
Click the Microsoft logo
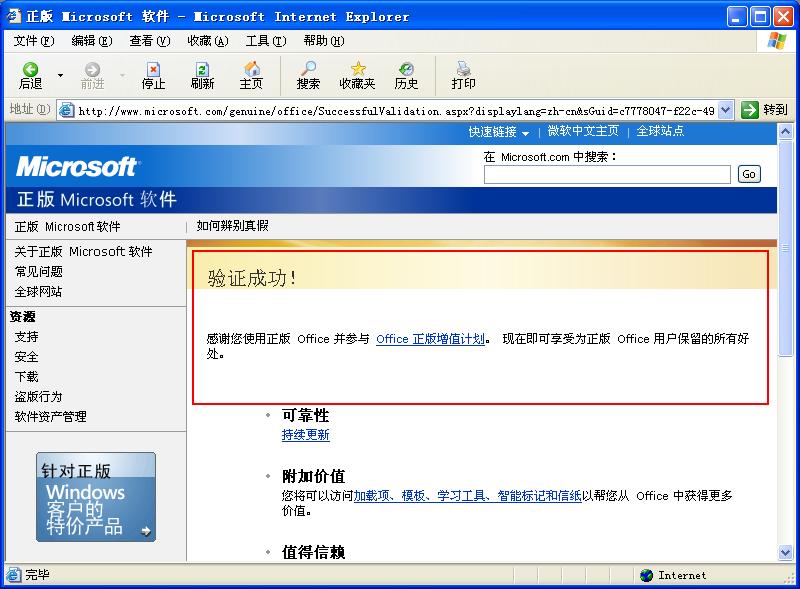(x=77, y=166)
